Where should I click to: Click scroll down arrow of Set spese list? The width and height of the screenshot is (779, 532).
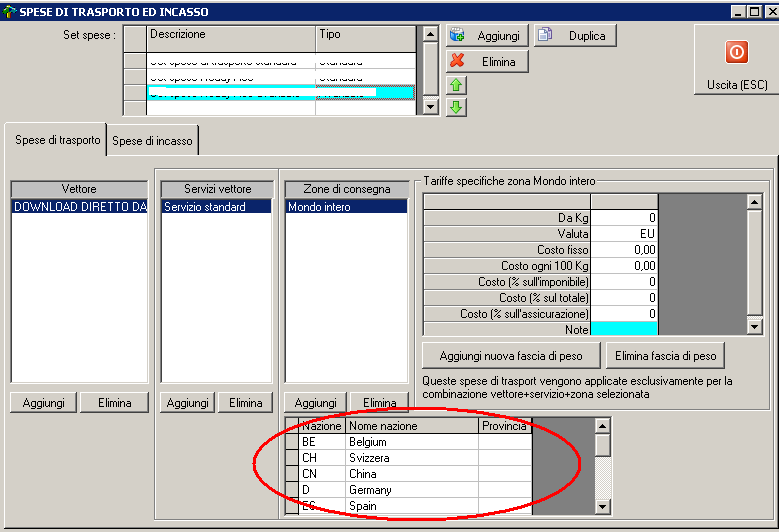point(430,106)
